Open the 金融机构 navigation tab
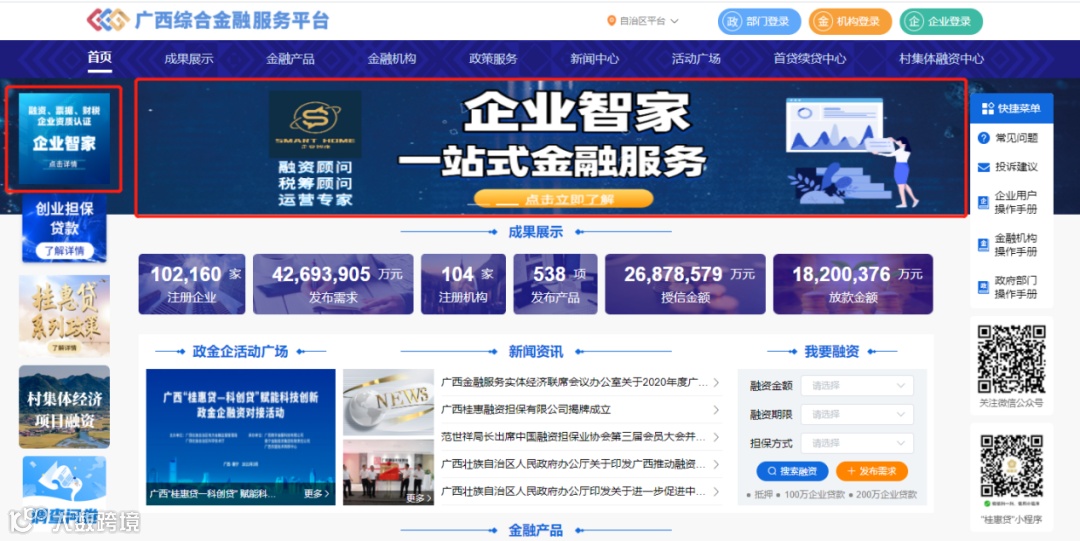Viewport: 1080px width, 541px height. (391, 59)
